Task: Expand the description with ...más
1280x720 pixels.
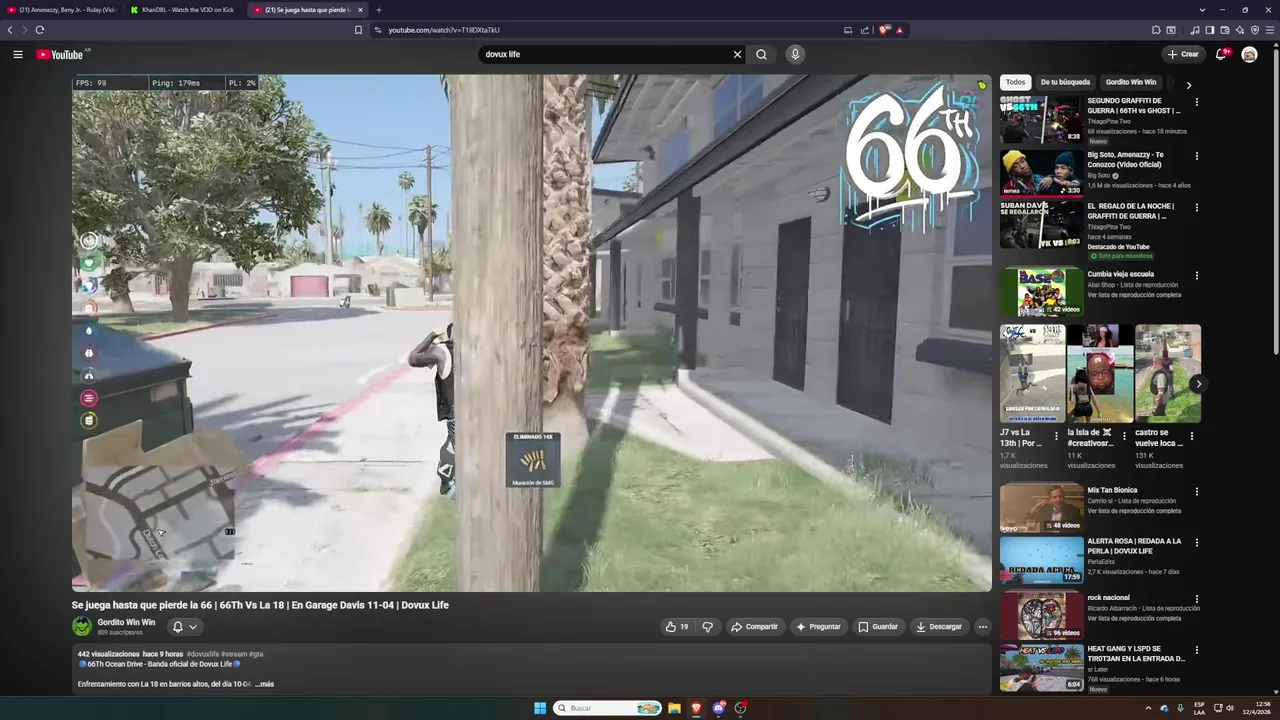Action: (x=265, y=684)
